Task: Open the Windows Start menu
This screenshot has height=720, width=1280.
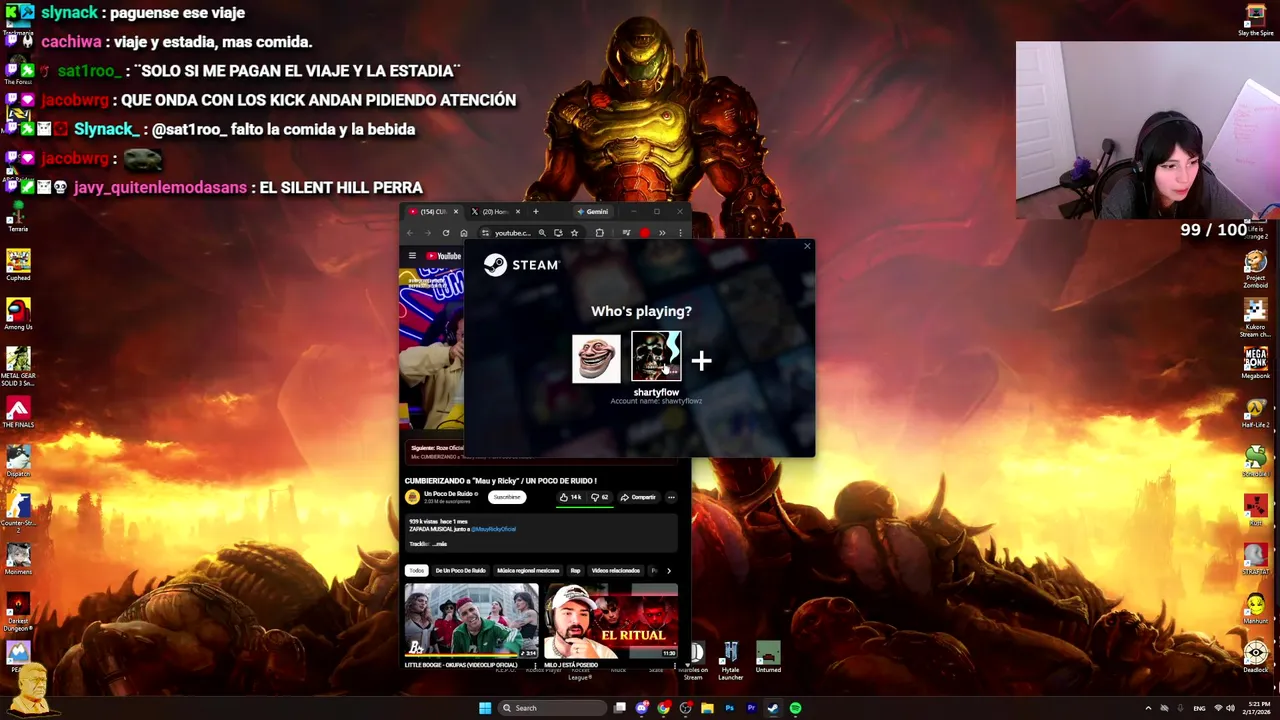Action: (x=485, y=708)
